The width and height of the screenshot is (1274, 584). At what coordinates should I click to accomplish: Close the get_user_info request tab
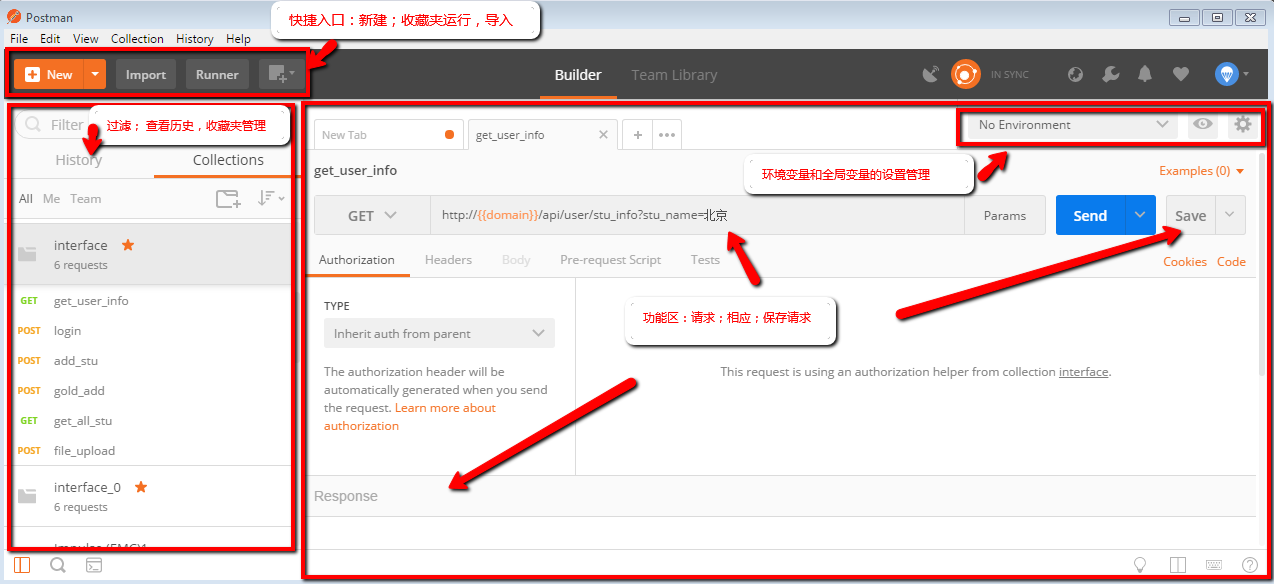pos(603,134)
